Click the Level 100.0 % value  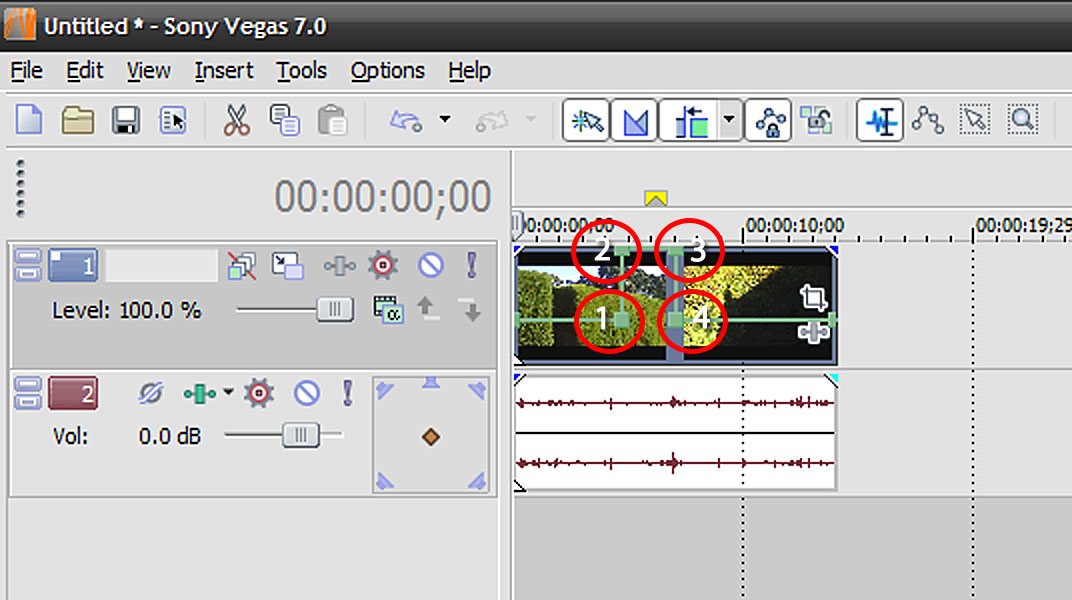[x=160, y=311]
